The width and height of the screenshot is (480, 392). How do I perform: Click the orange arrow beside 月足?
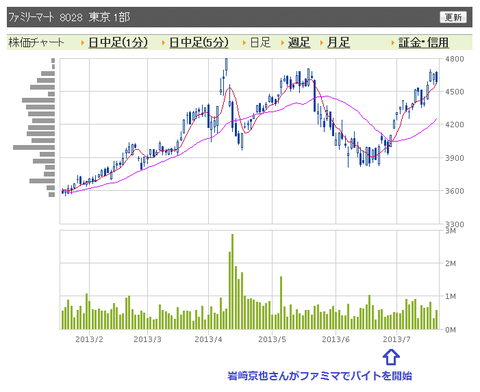coord(322,43)
